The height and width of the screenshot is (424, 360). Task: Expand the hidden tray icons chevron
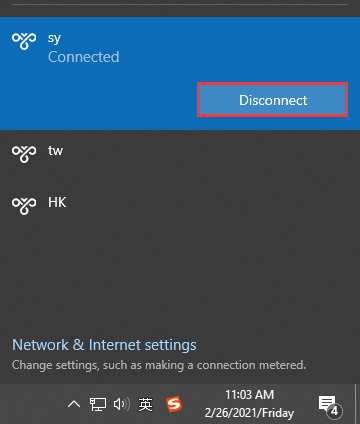coord(74,404)
